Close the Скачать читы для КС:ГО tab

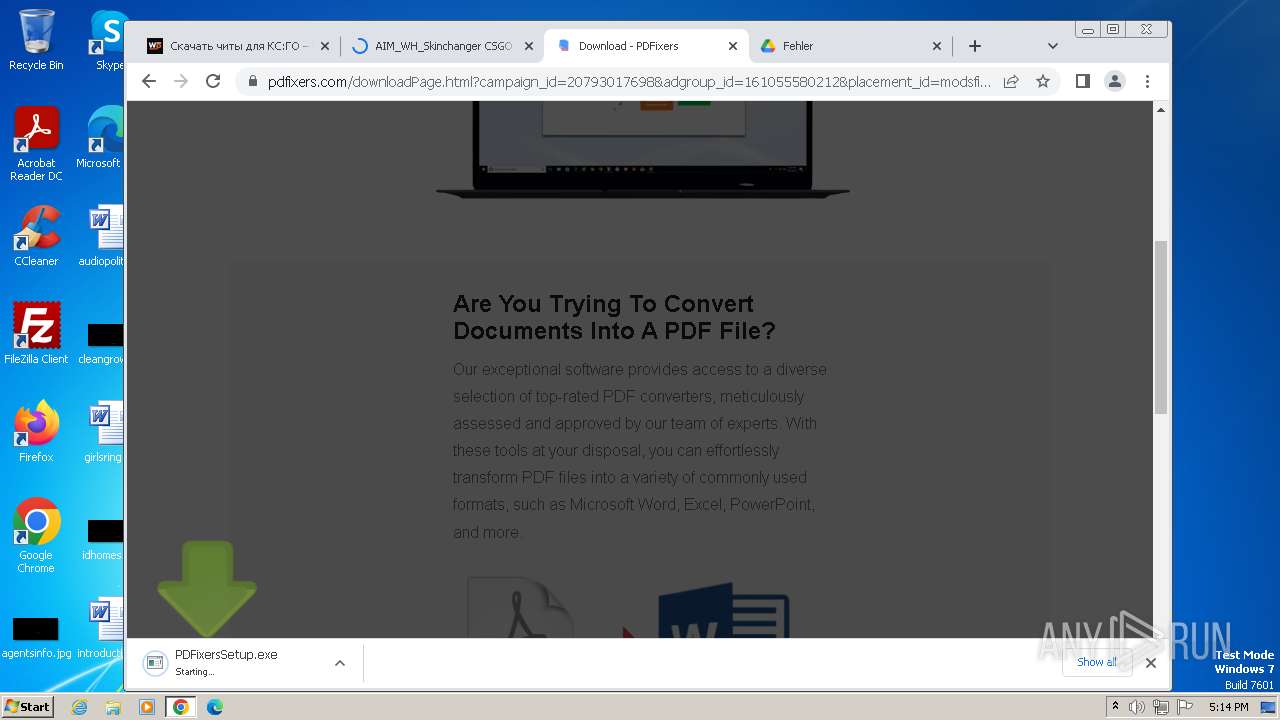(325, 46)
